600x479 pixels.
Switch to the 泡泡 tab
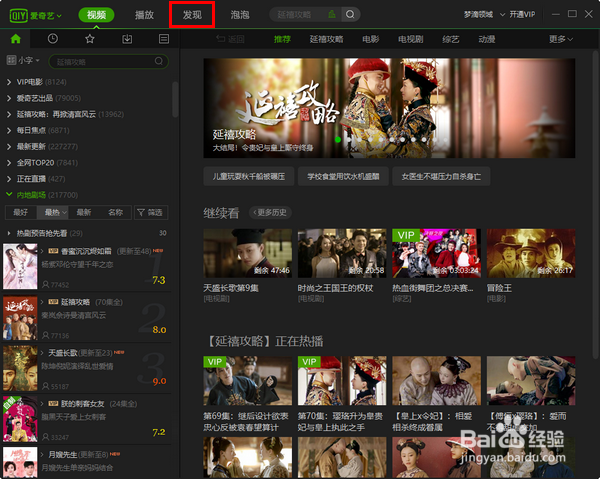point(240,15)
